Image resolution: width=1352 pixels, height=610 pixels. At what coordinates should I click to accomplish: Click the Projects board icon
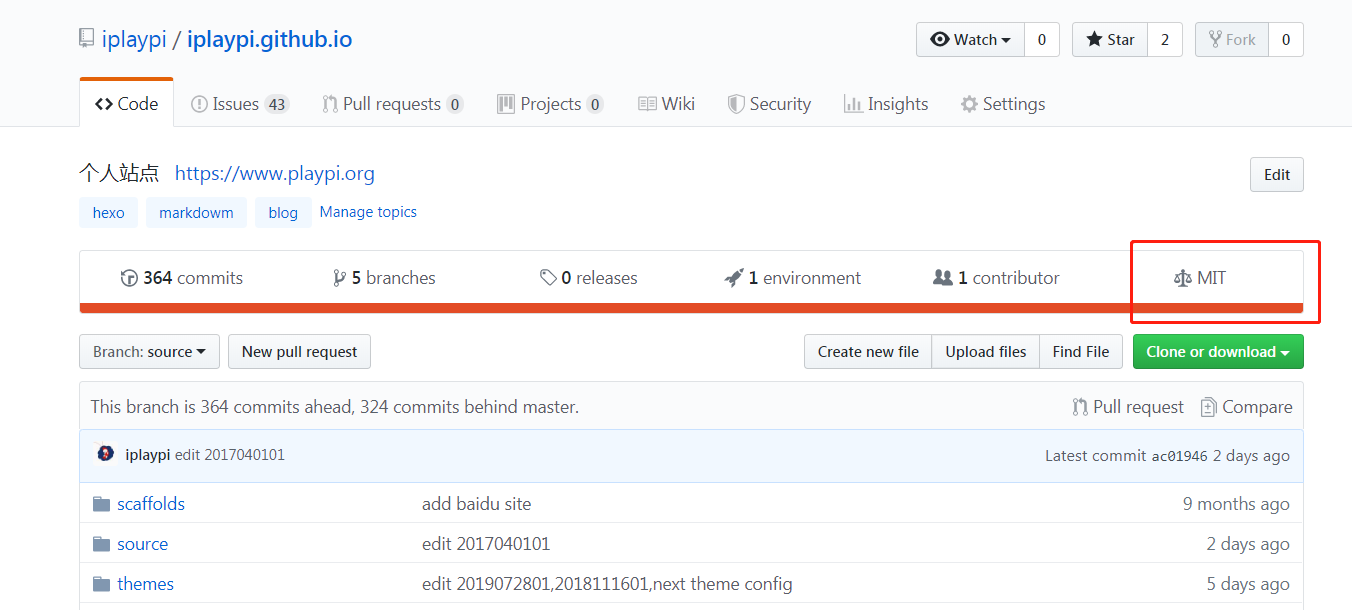(505, 104)
